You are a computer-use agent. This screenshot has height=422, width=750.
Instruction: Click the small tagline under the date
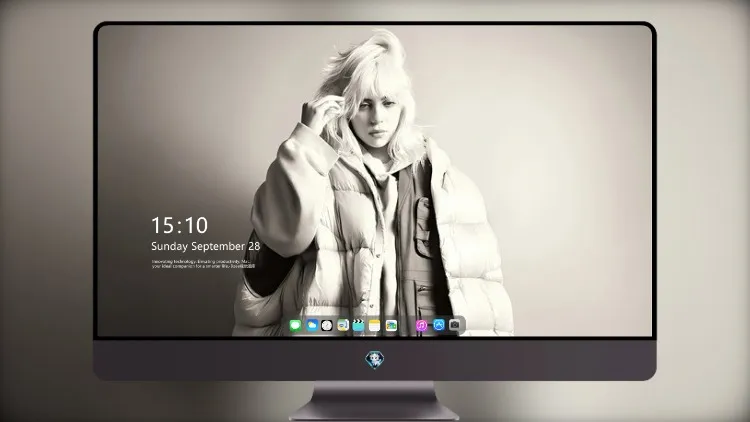tap(203, 264)
